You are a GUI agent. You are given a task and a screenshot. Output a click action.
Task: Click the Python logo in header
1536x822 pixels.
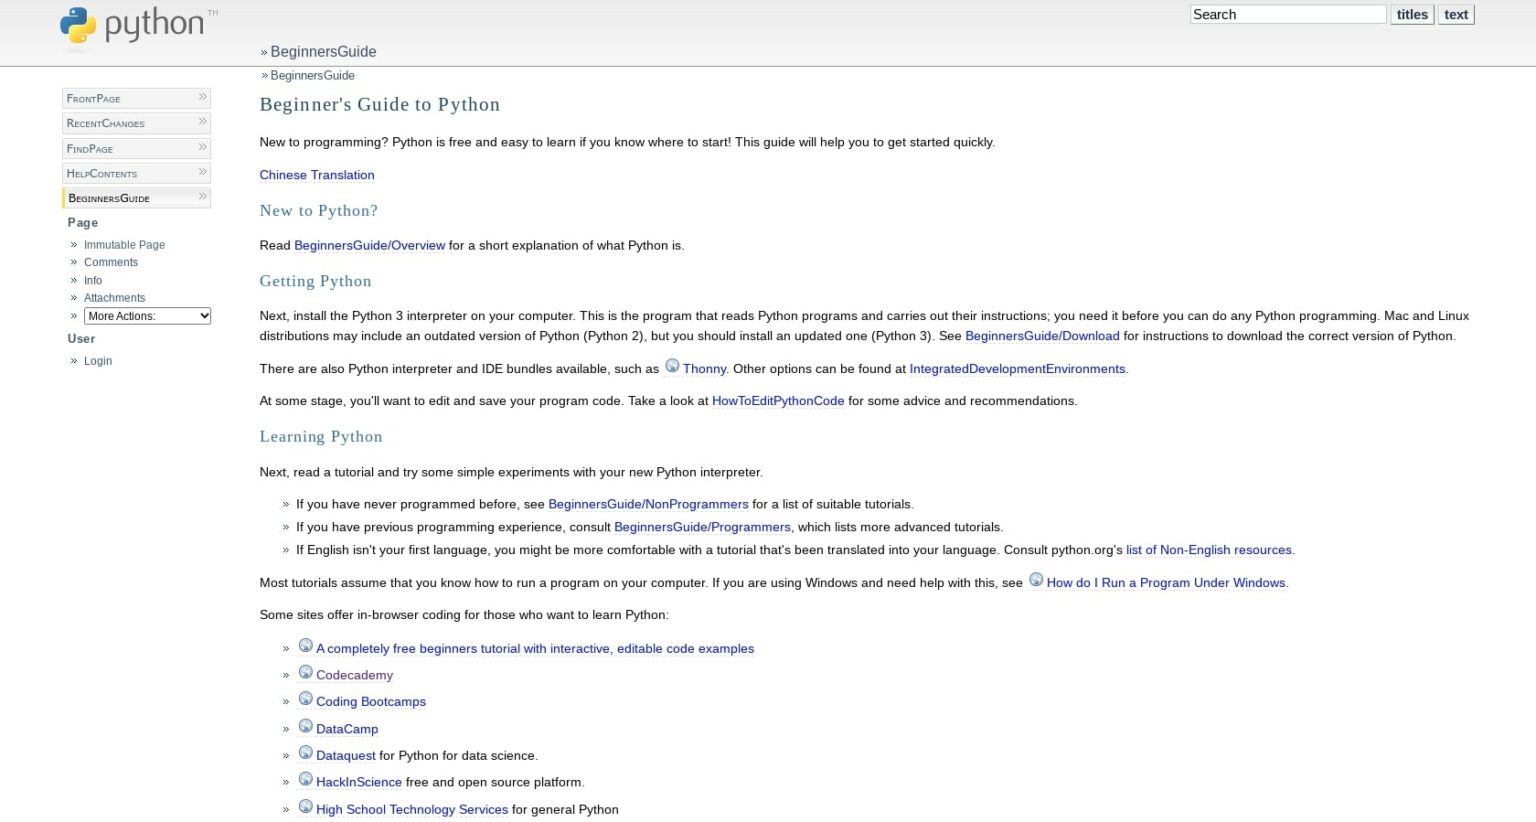click(x=137, y=26)
